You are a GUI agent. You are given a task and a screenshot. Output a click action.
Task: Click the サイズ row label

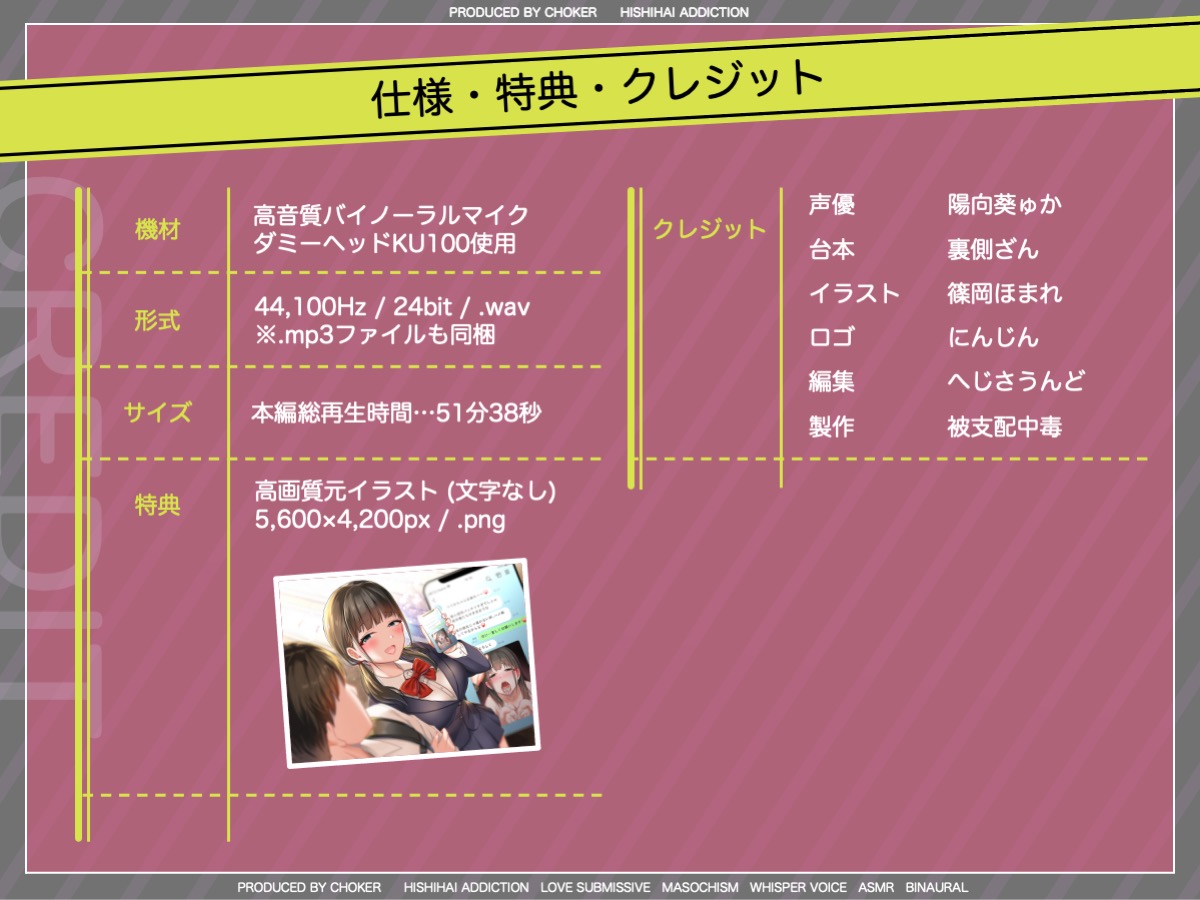[x=157, y=412]
